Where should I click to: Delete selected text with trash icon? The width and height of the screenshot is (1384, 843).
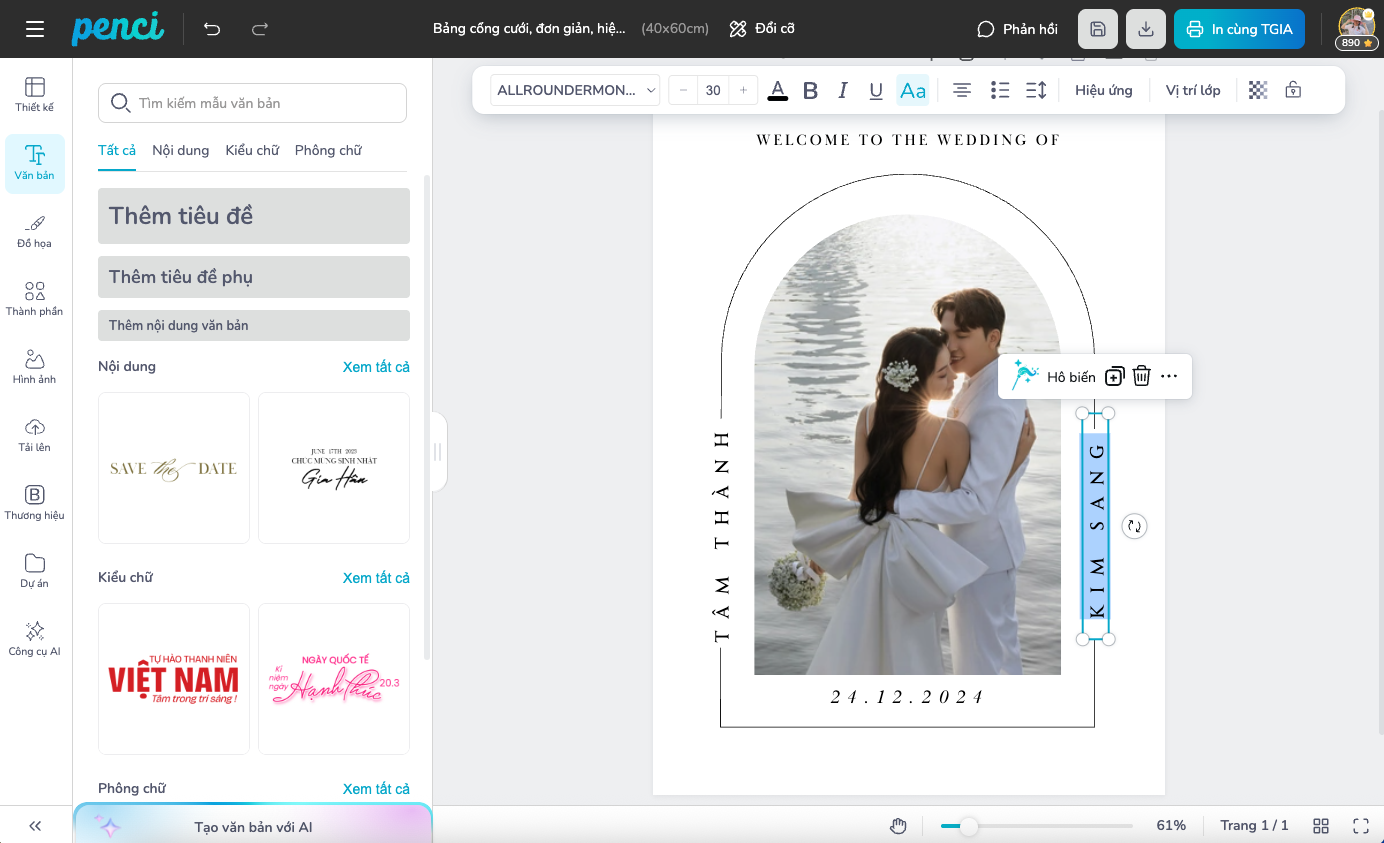tap(1142, 376)
